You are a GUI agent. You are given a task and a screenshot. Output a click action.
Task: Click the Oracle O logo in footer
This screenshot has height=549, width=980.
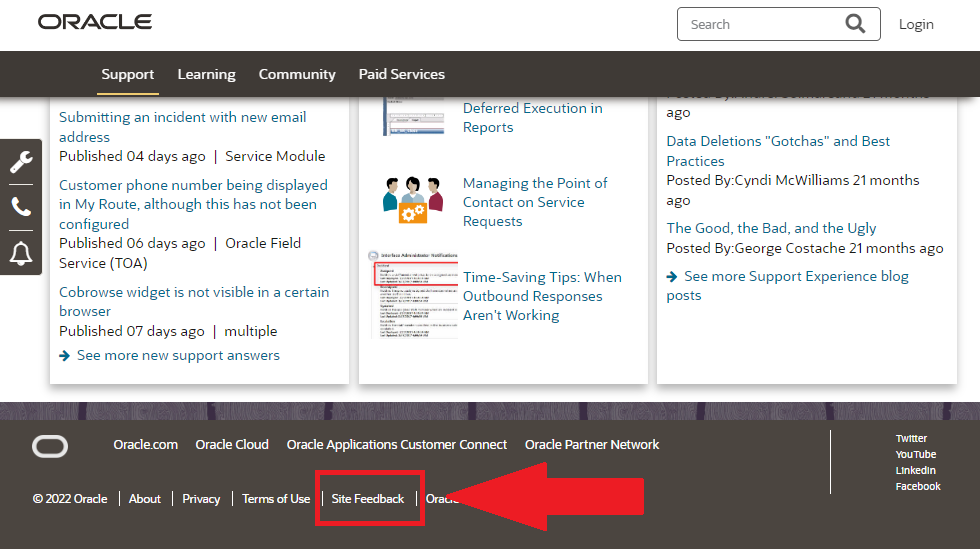pos(50,446)
